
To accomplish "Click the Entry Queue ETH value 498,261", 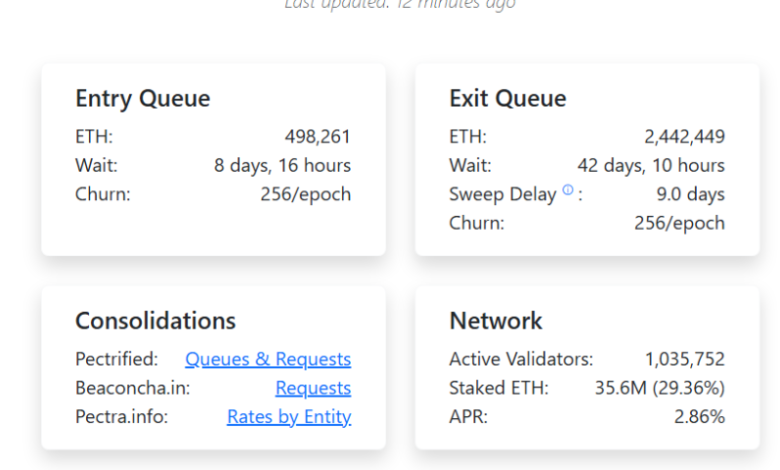I will 317,137.
